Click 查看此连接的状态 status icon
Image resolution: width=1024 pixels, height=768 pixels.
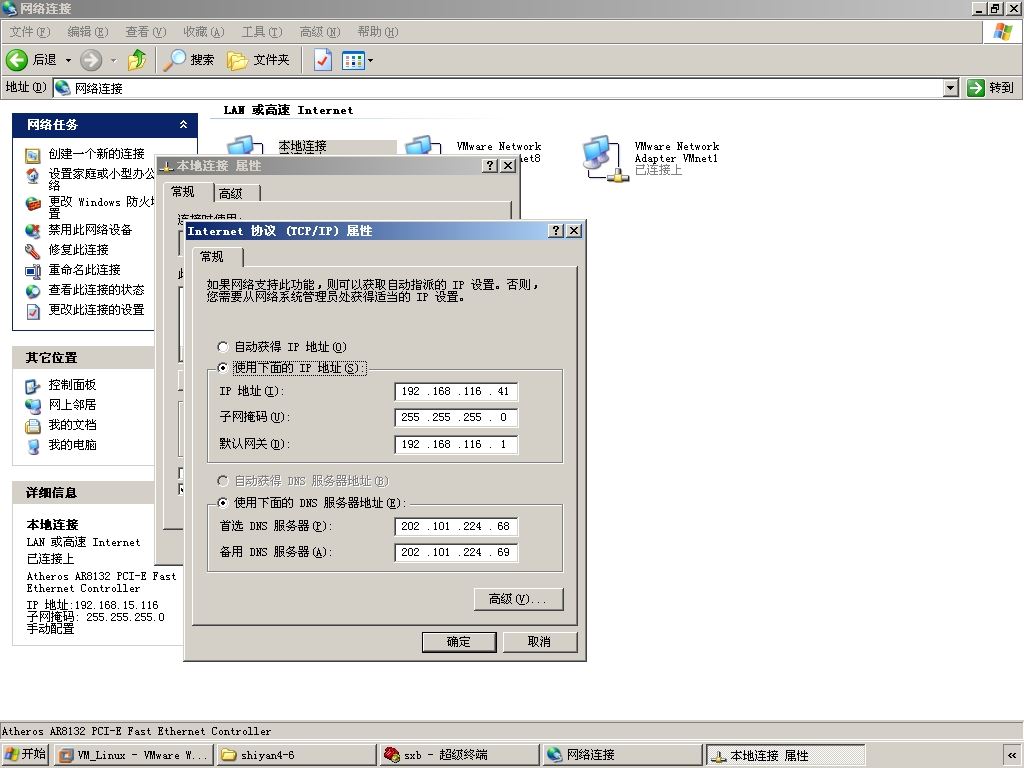point(33,291)
